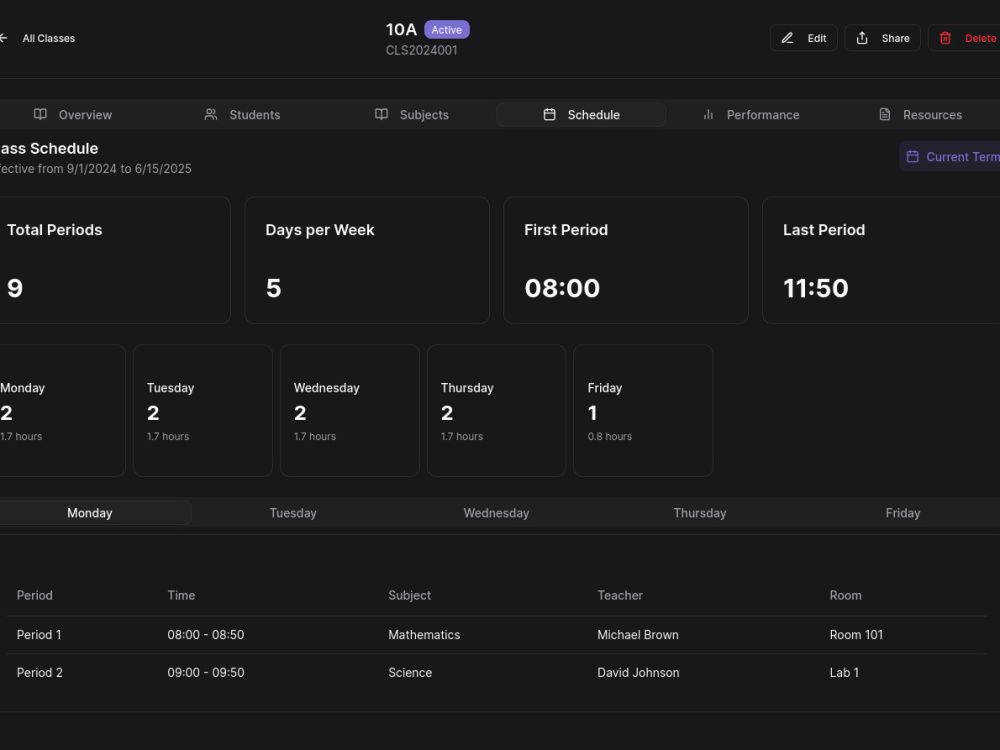
Task: Click the red trash can icon
Action: click(x=945, y=38)
